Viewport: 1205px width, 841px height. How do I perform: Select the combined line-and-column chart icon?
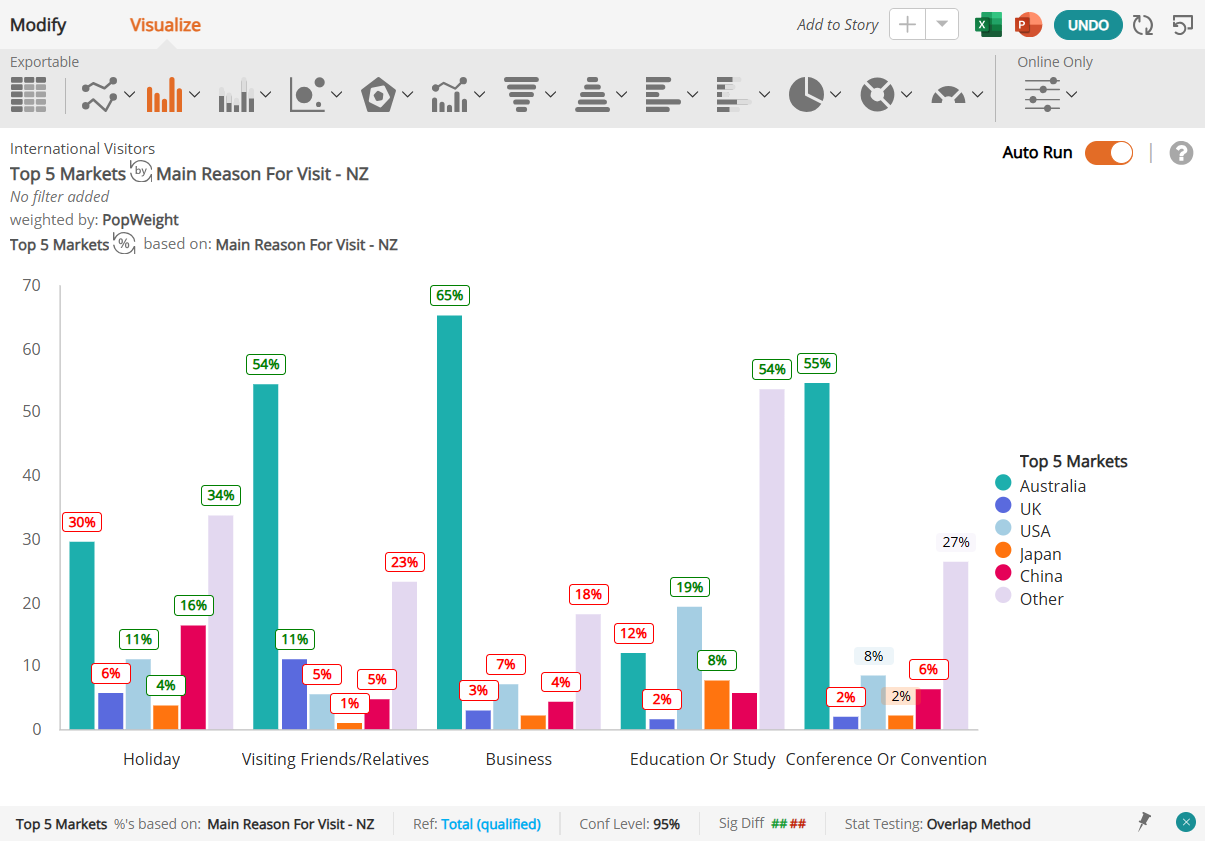pos(450,94)
